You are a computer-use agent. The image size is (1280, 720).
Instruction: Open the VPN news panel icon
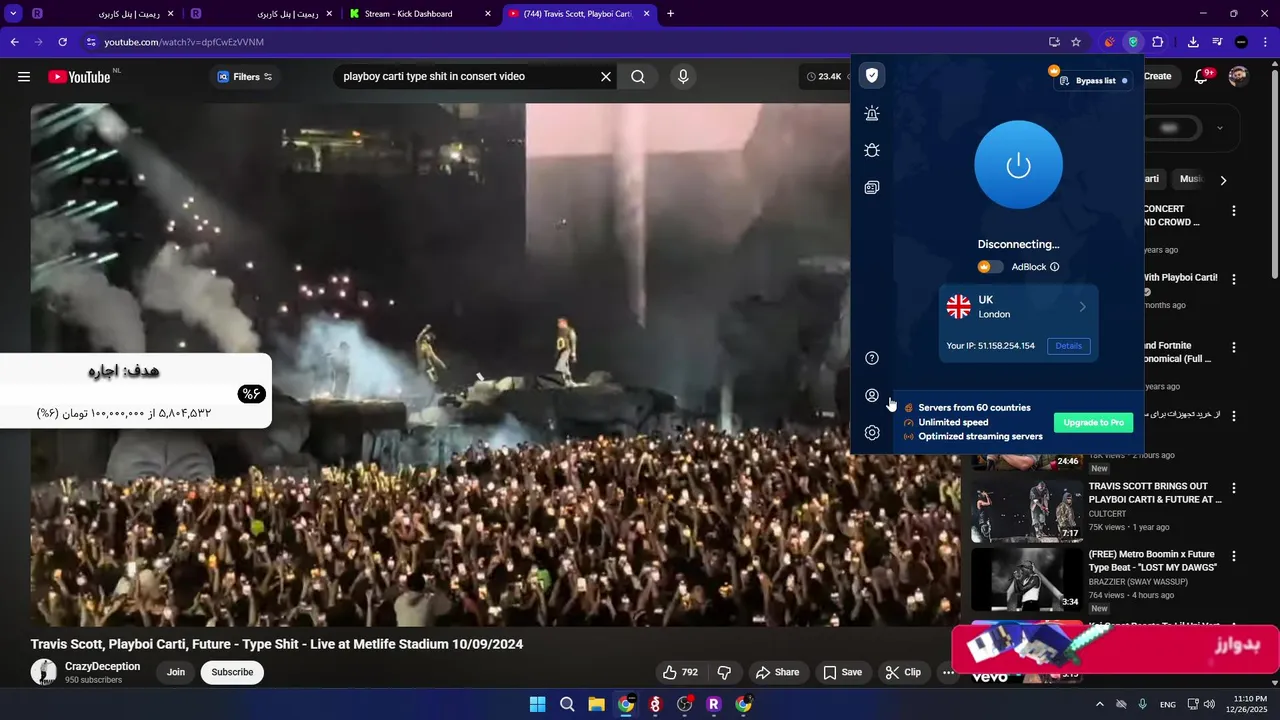click(872, 187)
